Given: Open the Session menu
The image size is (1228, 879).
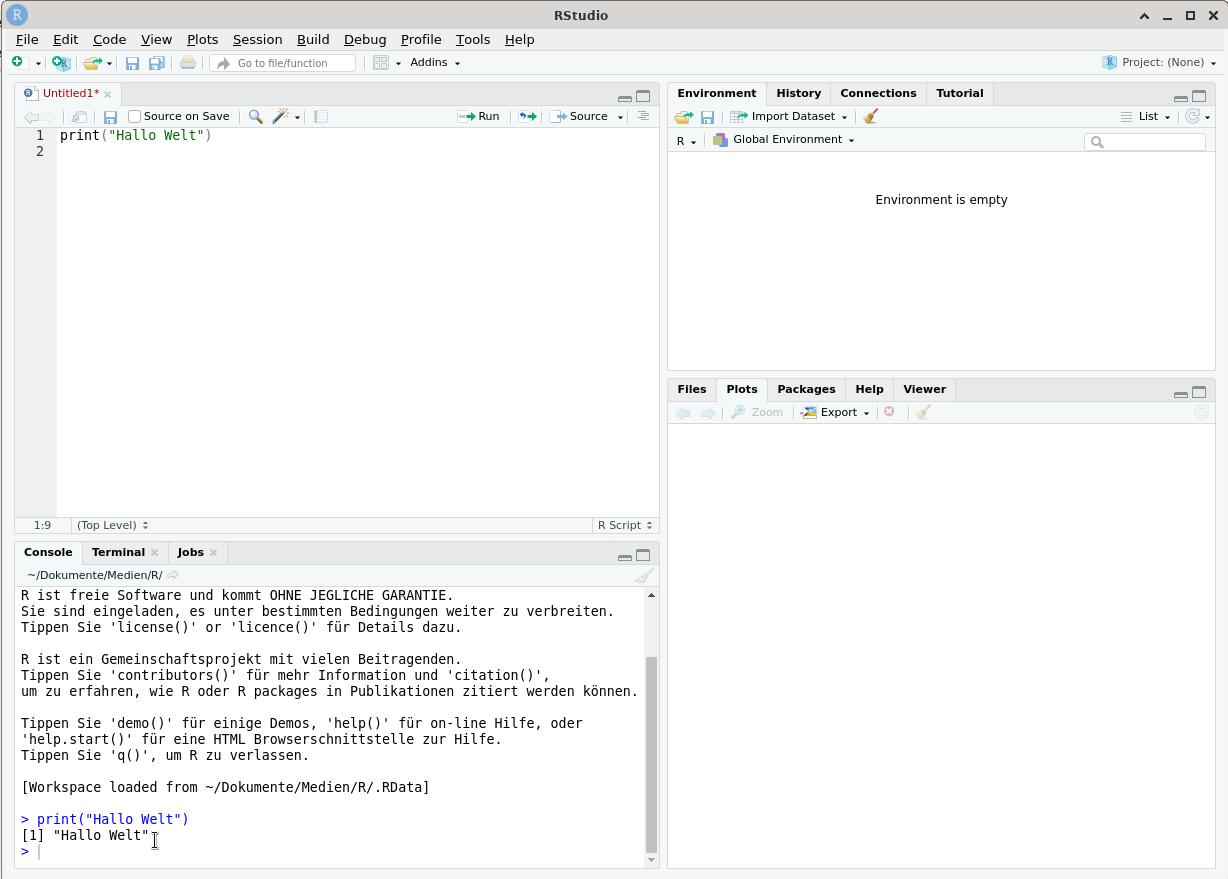Looking at the screenshot, I should pos(258,39).
